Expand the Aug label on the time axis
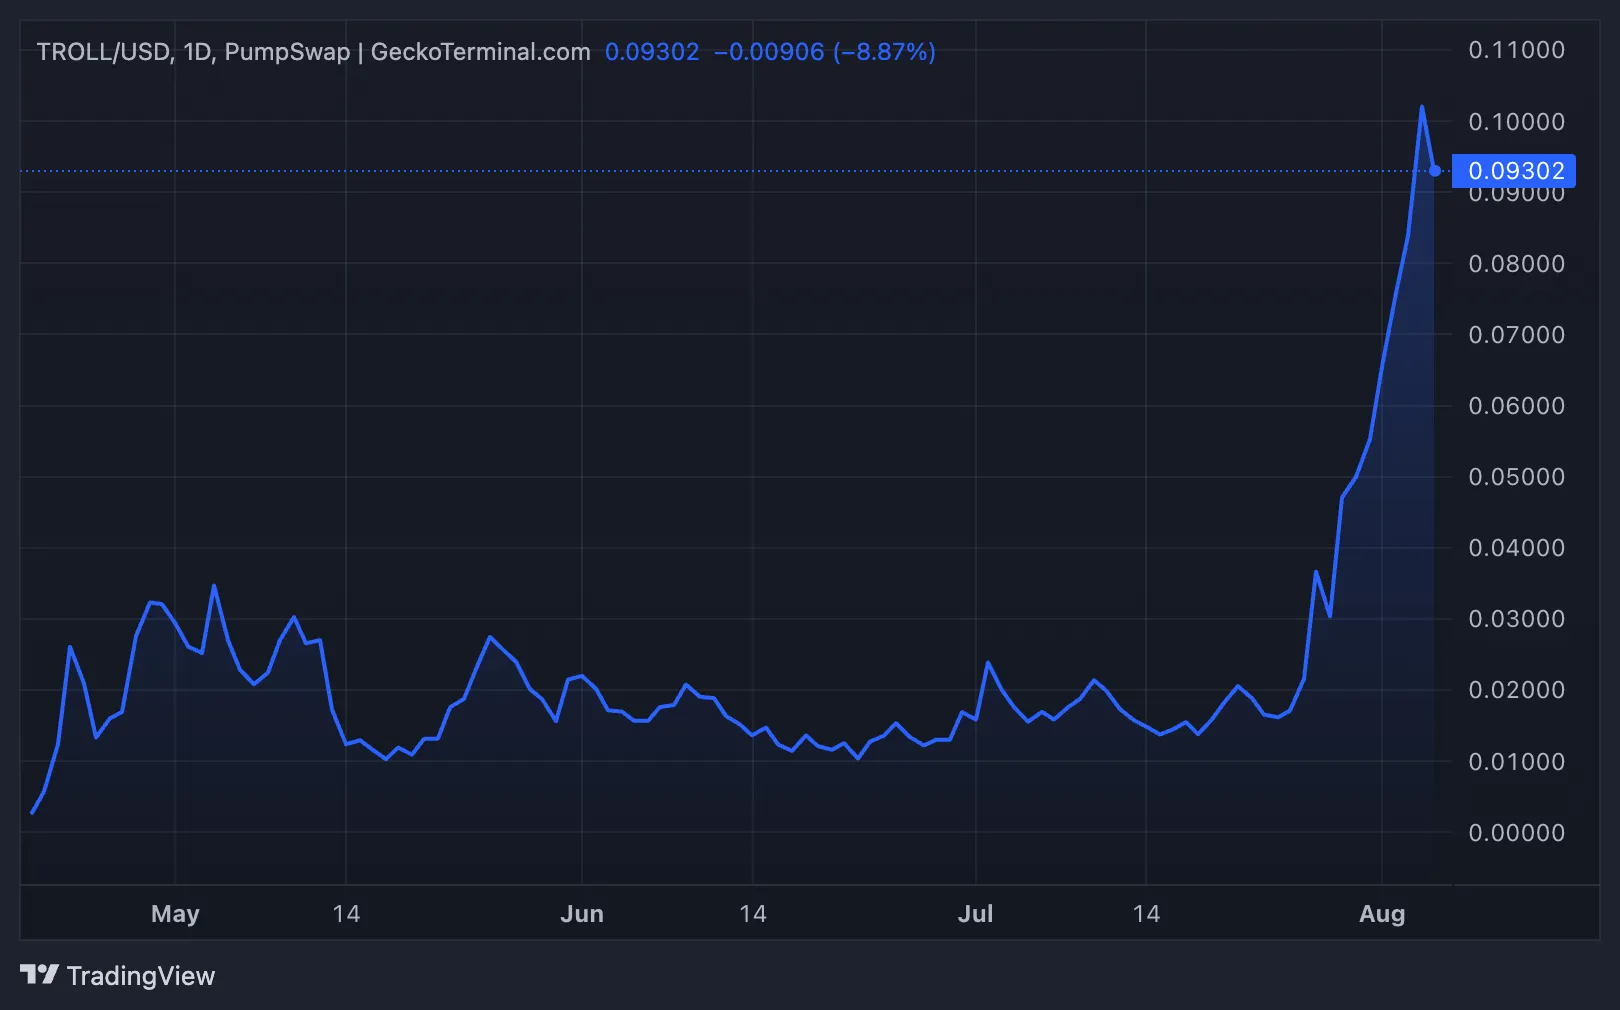Screen dimensions: 1620x1010 click(1384, 913)
